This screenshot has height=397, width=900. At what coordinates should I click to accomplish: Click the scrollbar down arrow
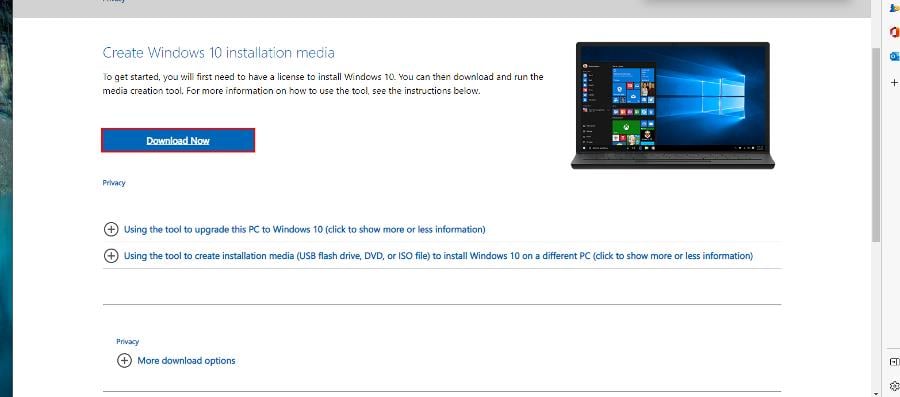(x=876, y=393)
